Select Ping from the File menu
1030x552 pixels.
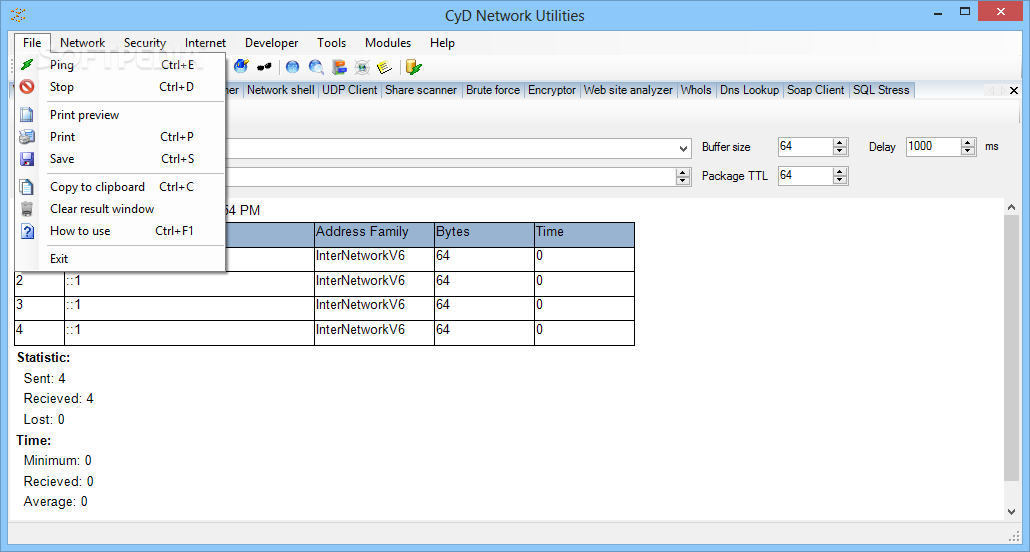pos(120,65)
